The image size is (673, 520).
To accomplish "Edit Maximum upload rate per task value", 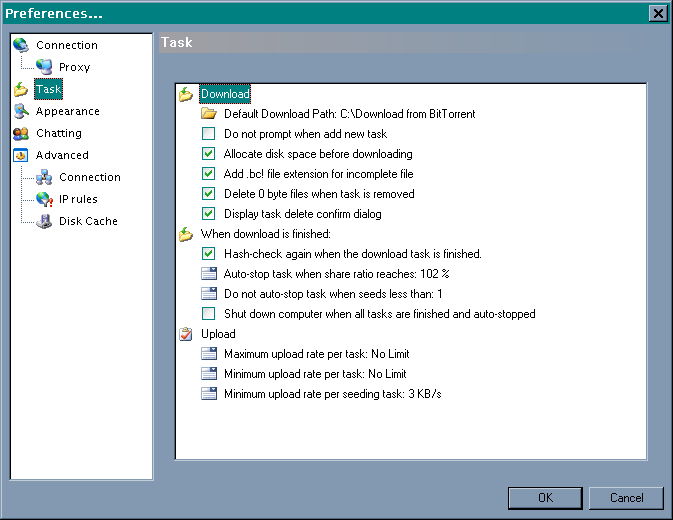I will [x=316, y=354].
